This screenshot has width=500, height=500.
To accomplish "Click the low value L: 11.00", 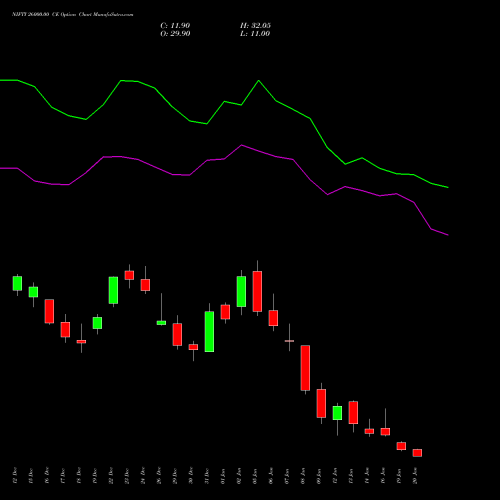I will pyautogui.click(x=255, y=34).
